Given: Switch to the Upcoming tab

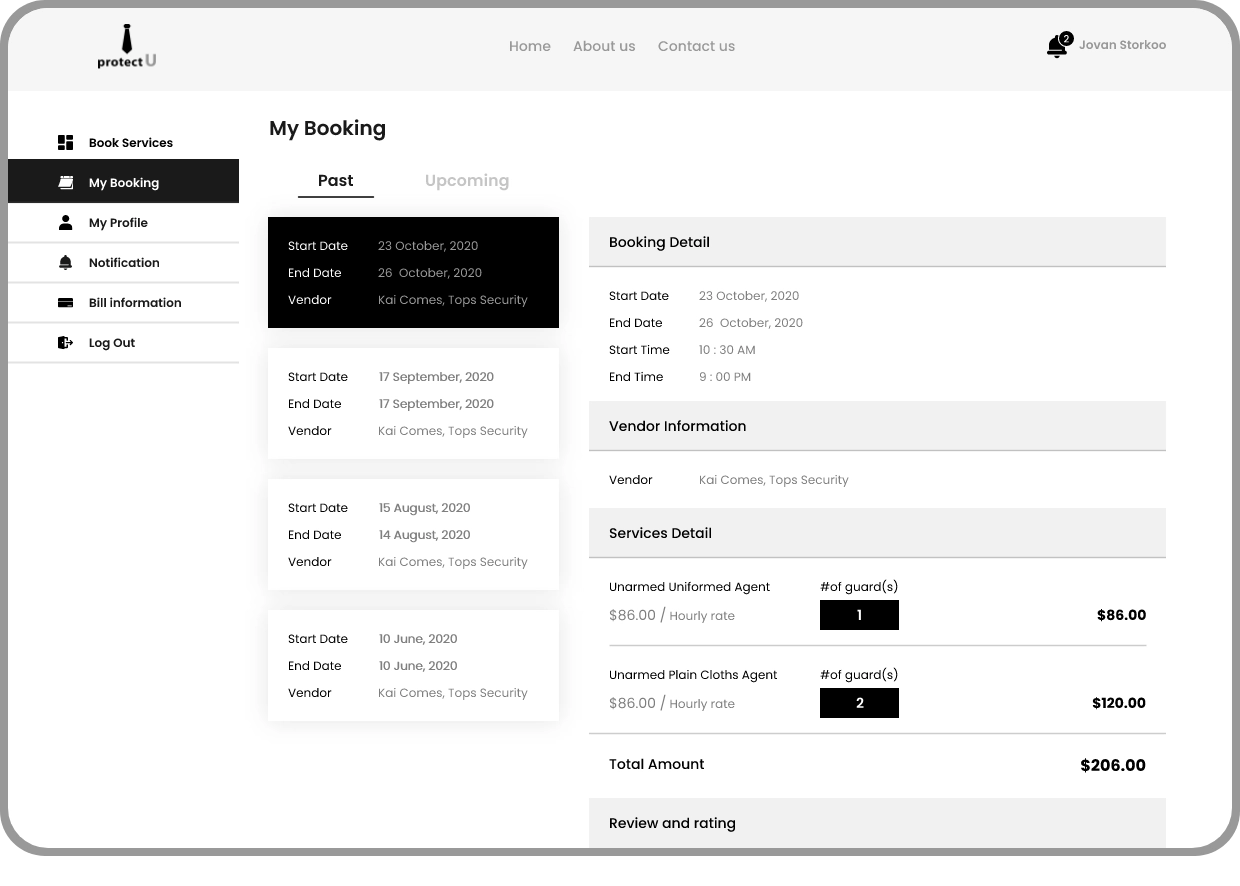Looking at the screenshot, I should click(466, 181).
